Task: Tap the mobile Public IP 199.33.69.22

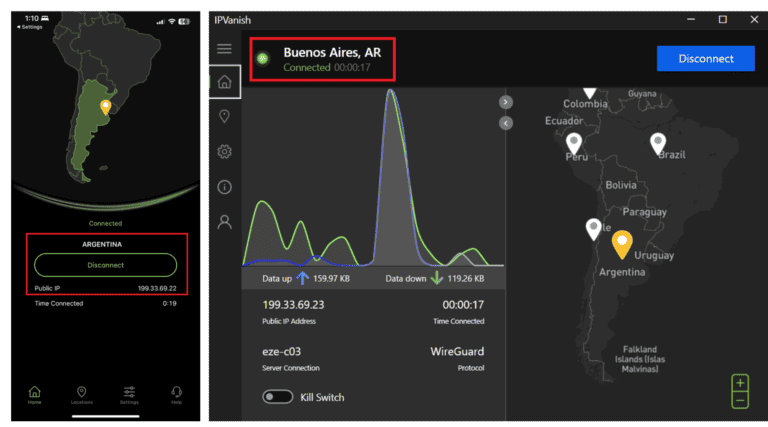Action: pos(105,288)
